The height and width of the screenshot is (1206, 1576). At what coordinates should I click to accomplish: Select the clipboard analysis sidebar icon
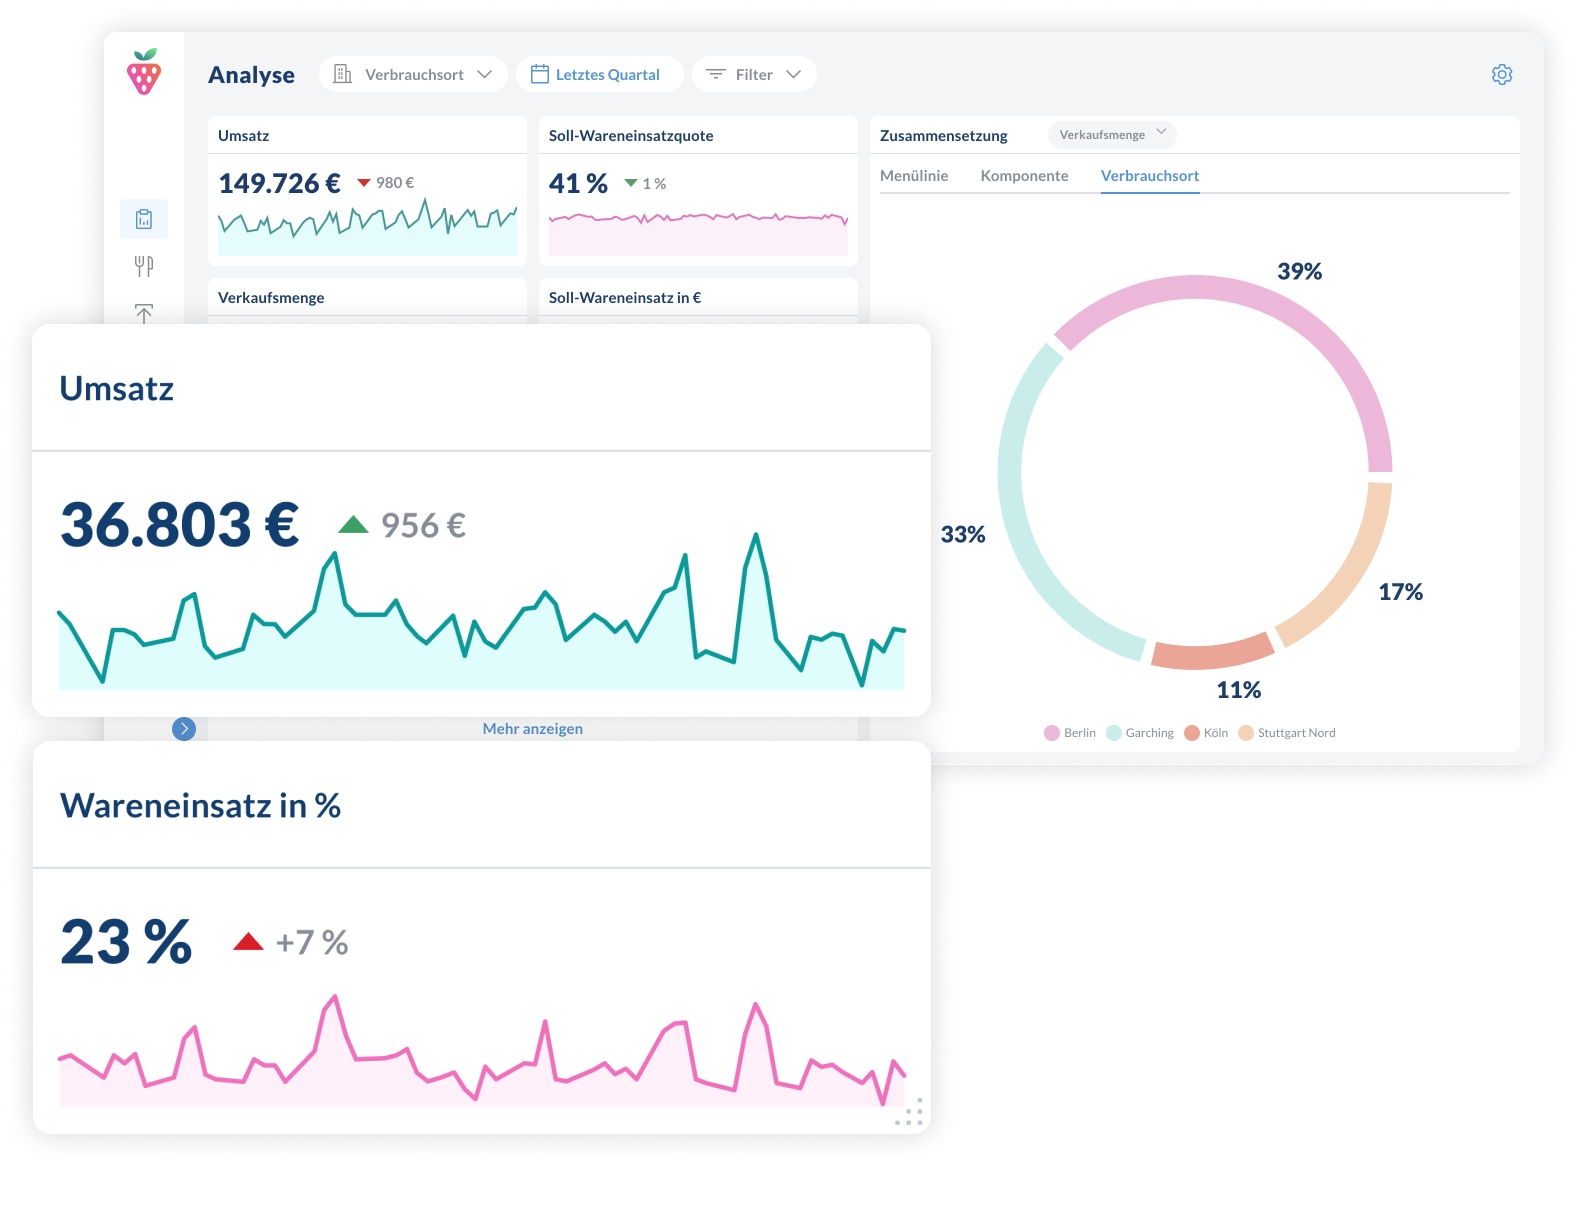(x=144, y=219)
